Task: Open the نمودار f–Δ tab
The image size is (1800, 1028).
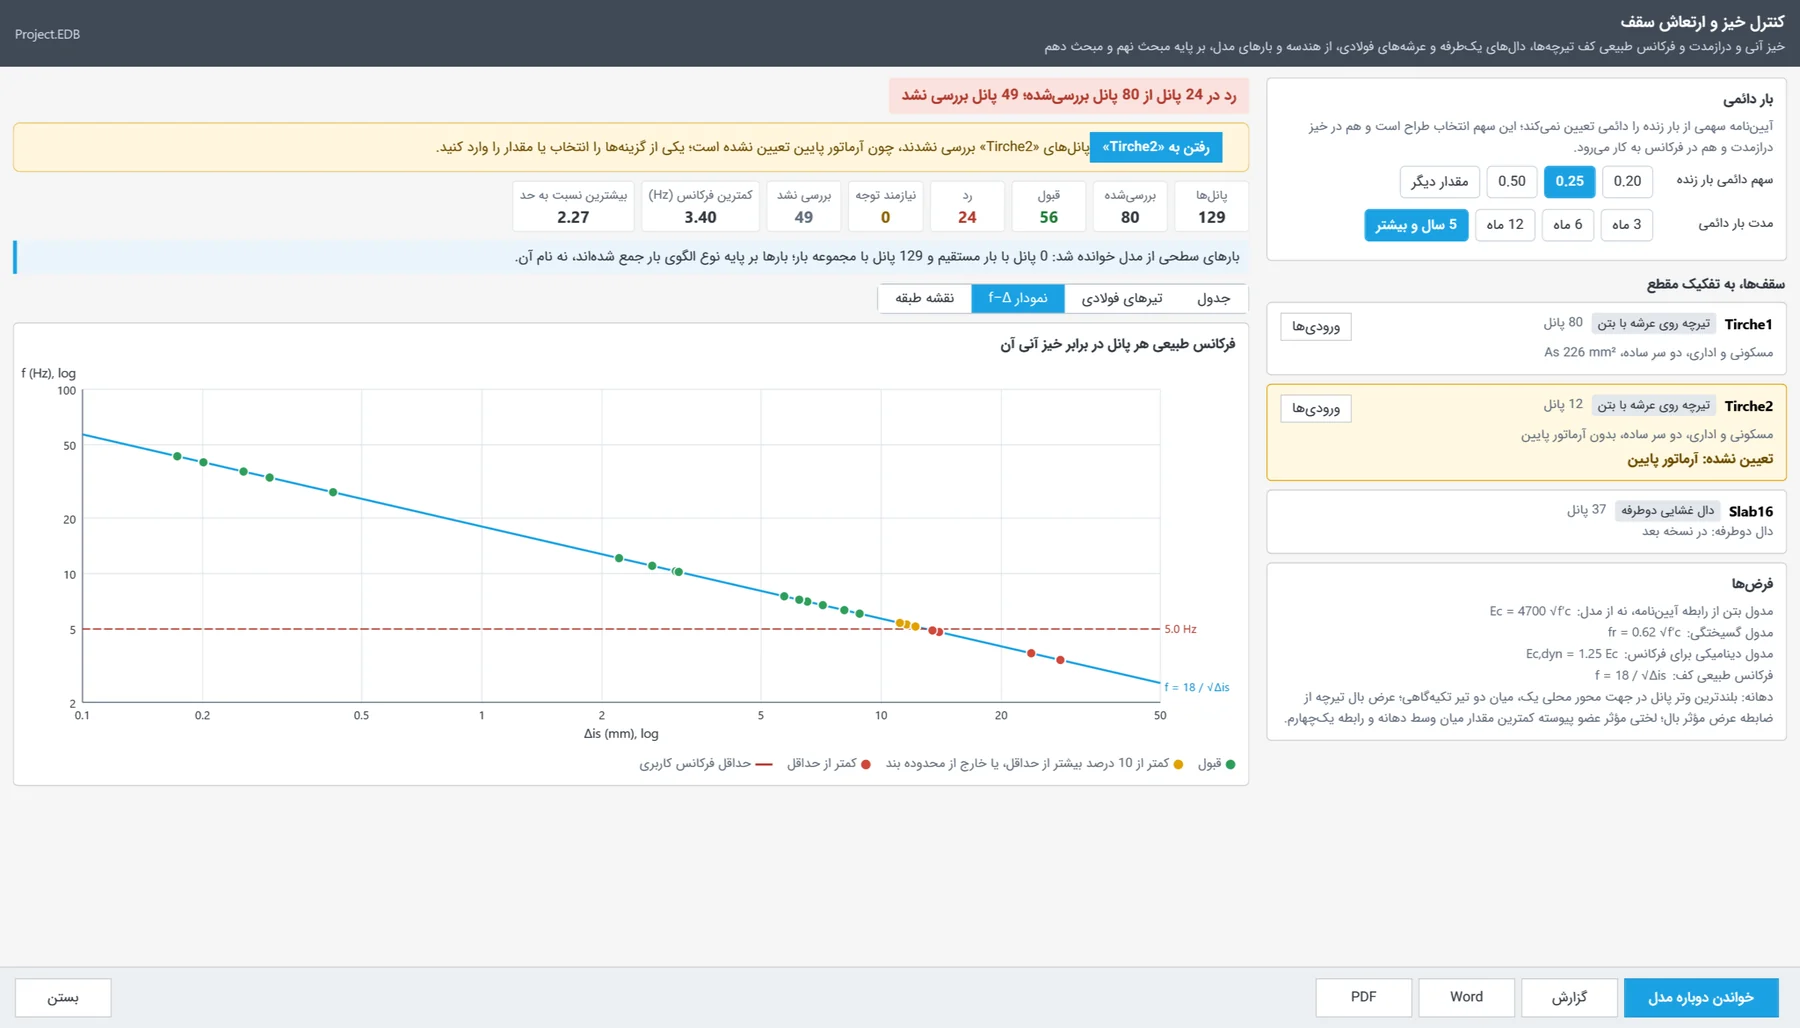Action: coord(1018,298)
